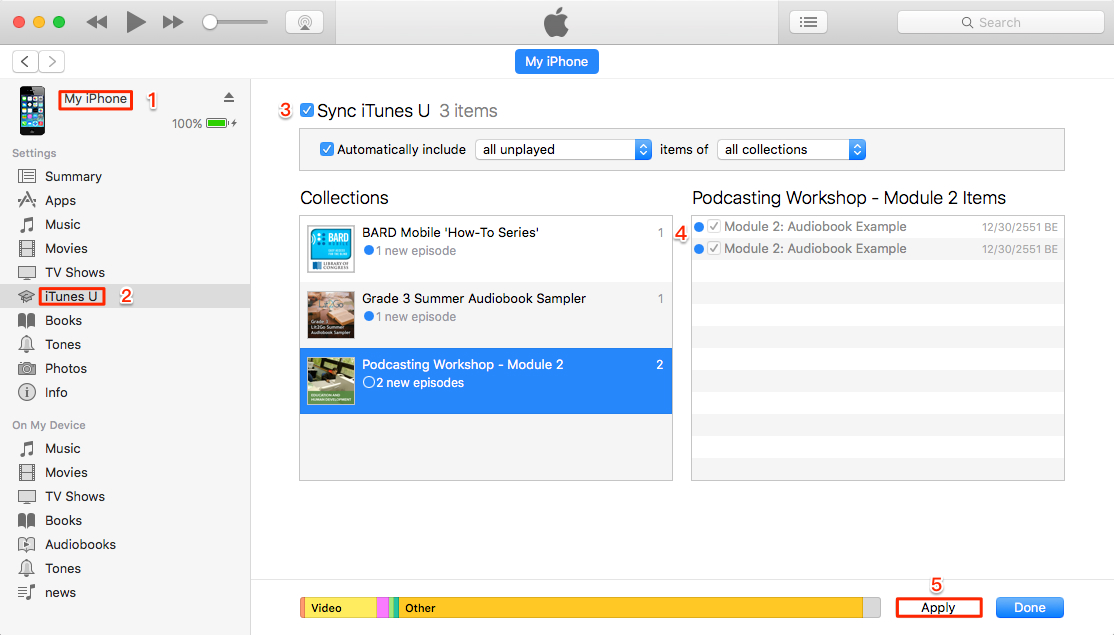This screenshot has width=1114, height=635.
Task: Click Tones icon under On My Device
Action: (26, 568)
